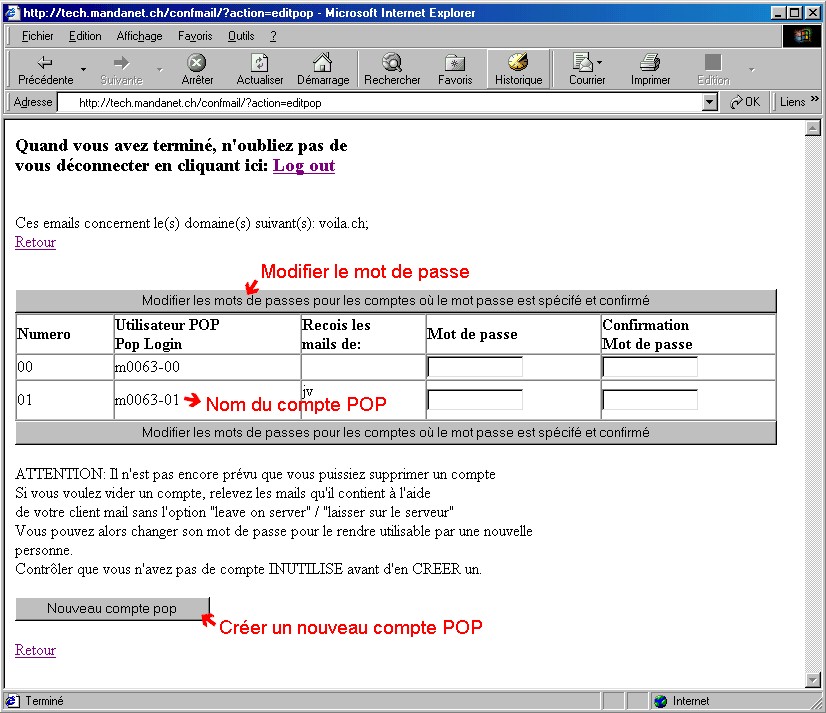Print the page with Imprimer icon
The width and height of the screenshot is (826, 713).
point(650,63)
